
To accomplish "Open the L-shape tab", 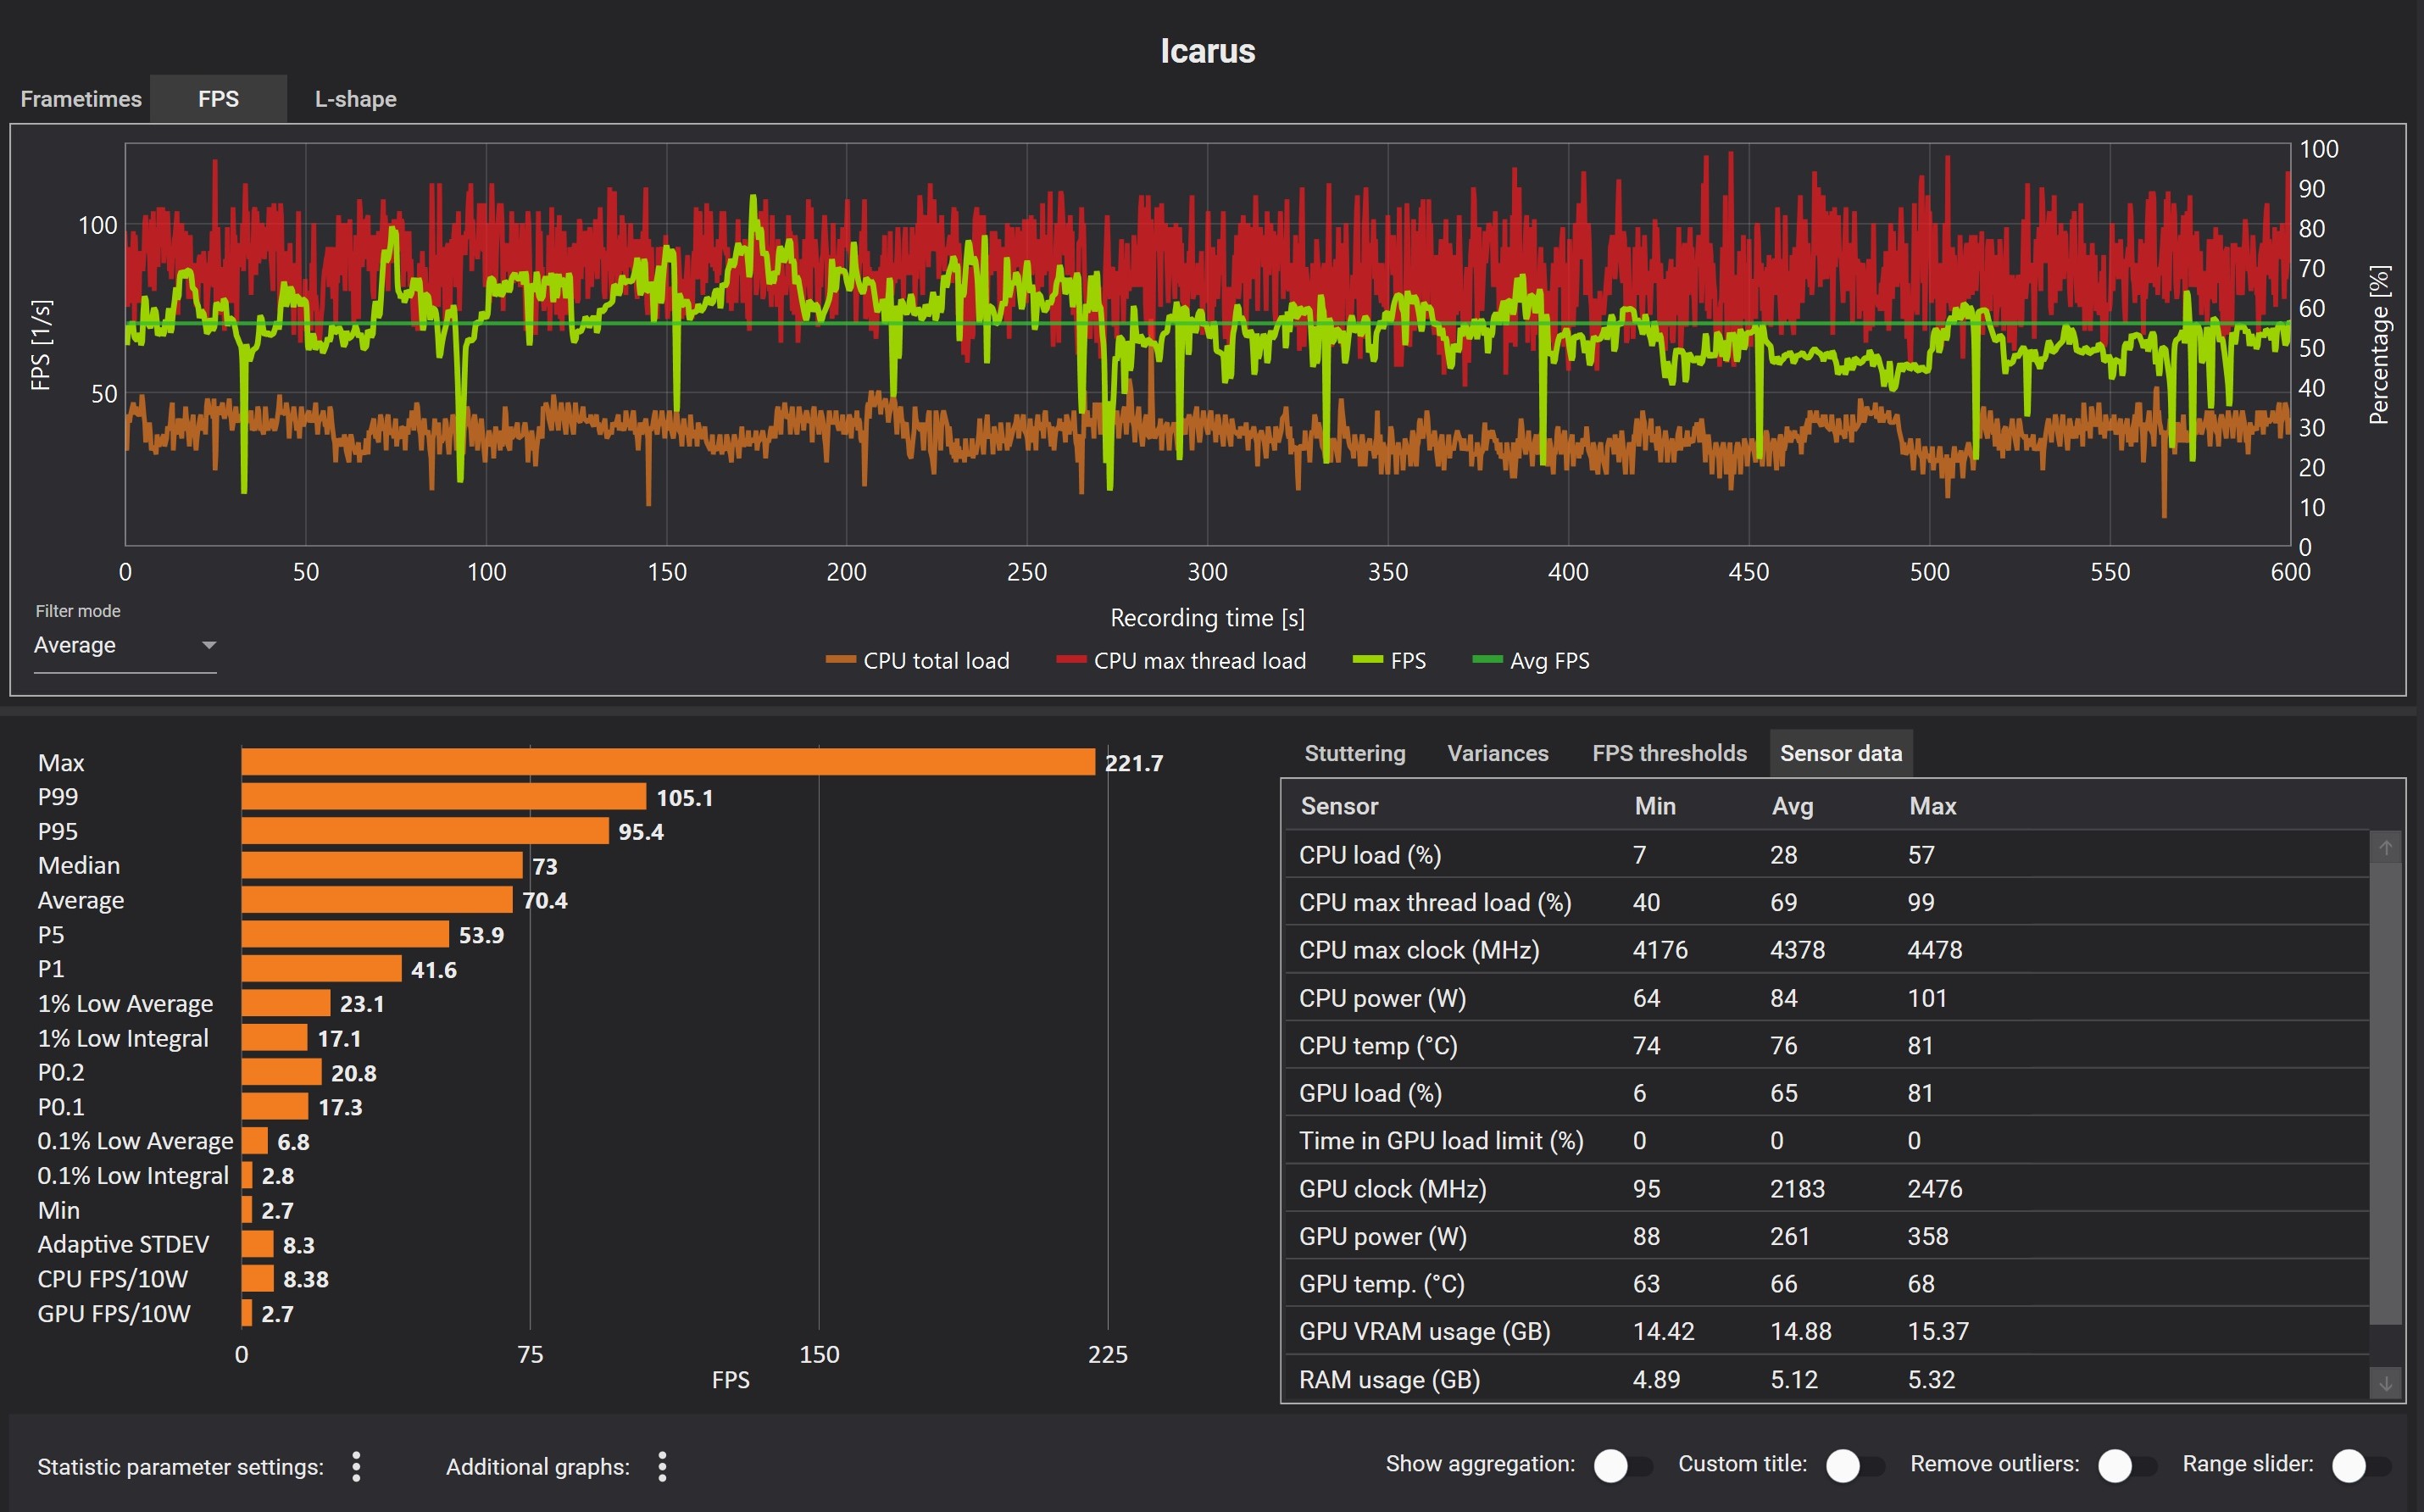I will coord(355,99).
